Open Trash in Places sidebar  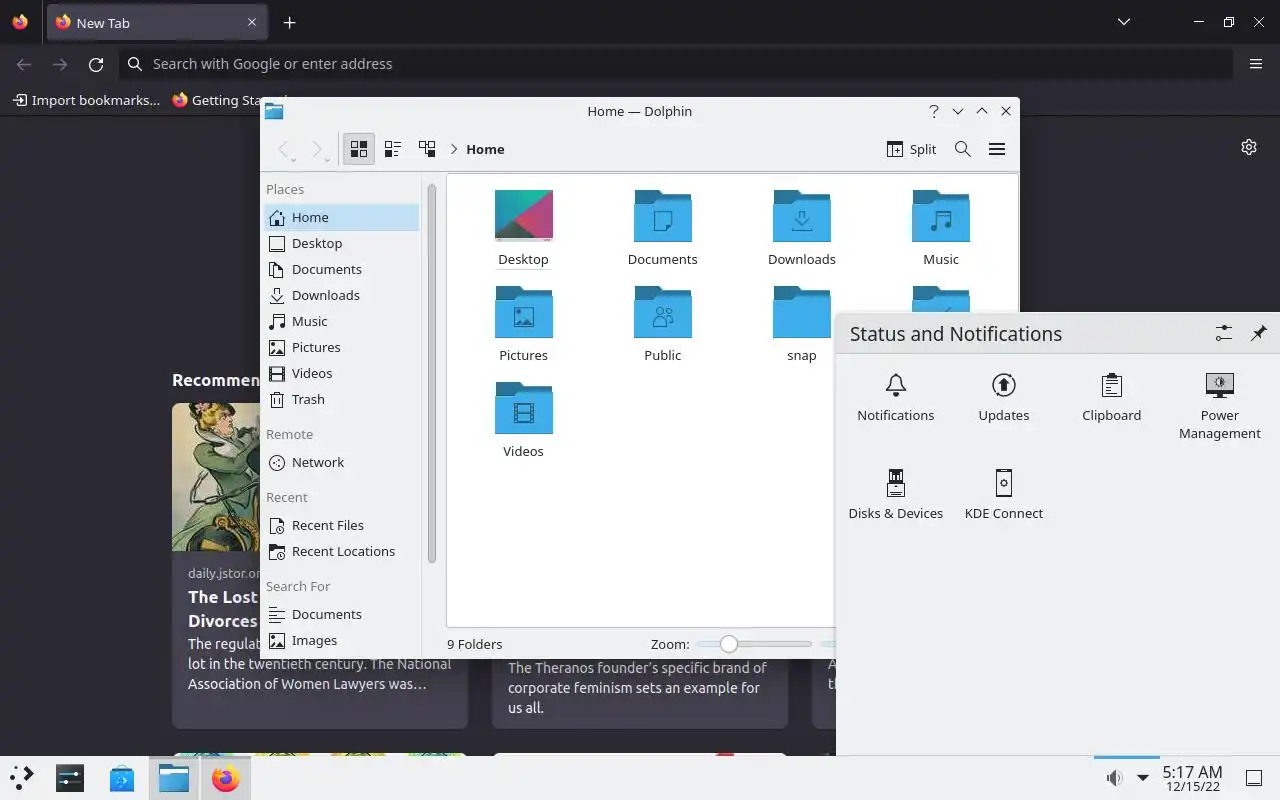click(341, 399)
